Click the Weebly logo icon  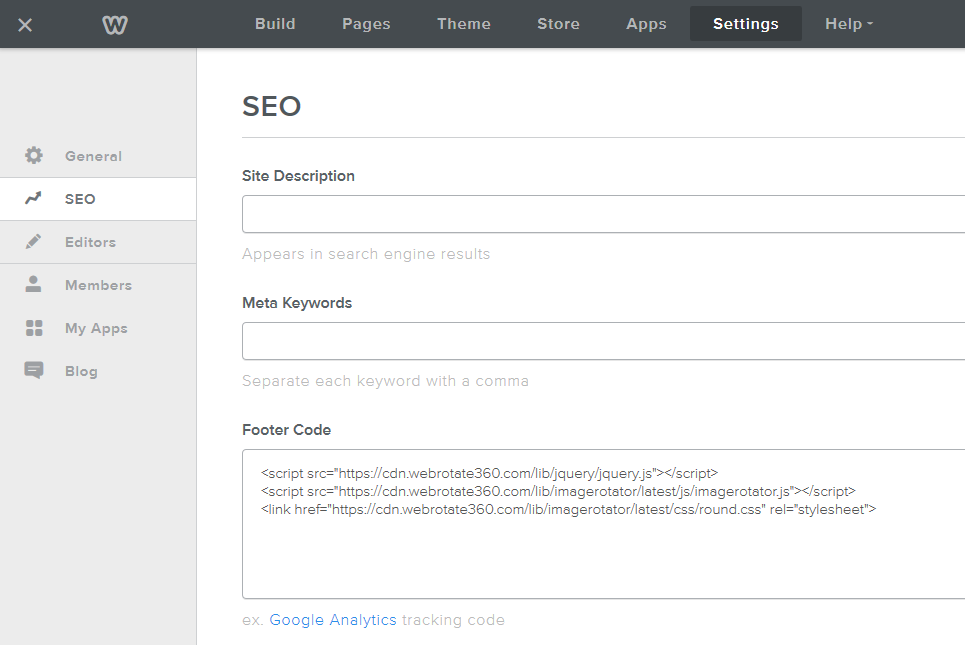coord(114,25)
